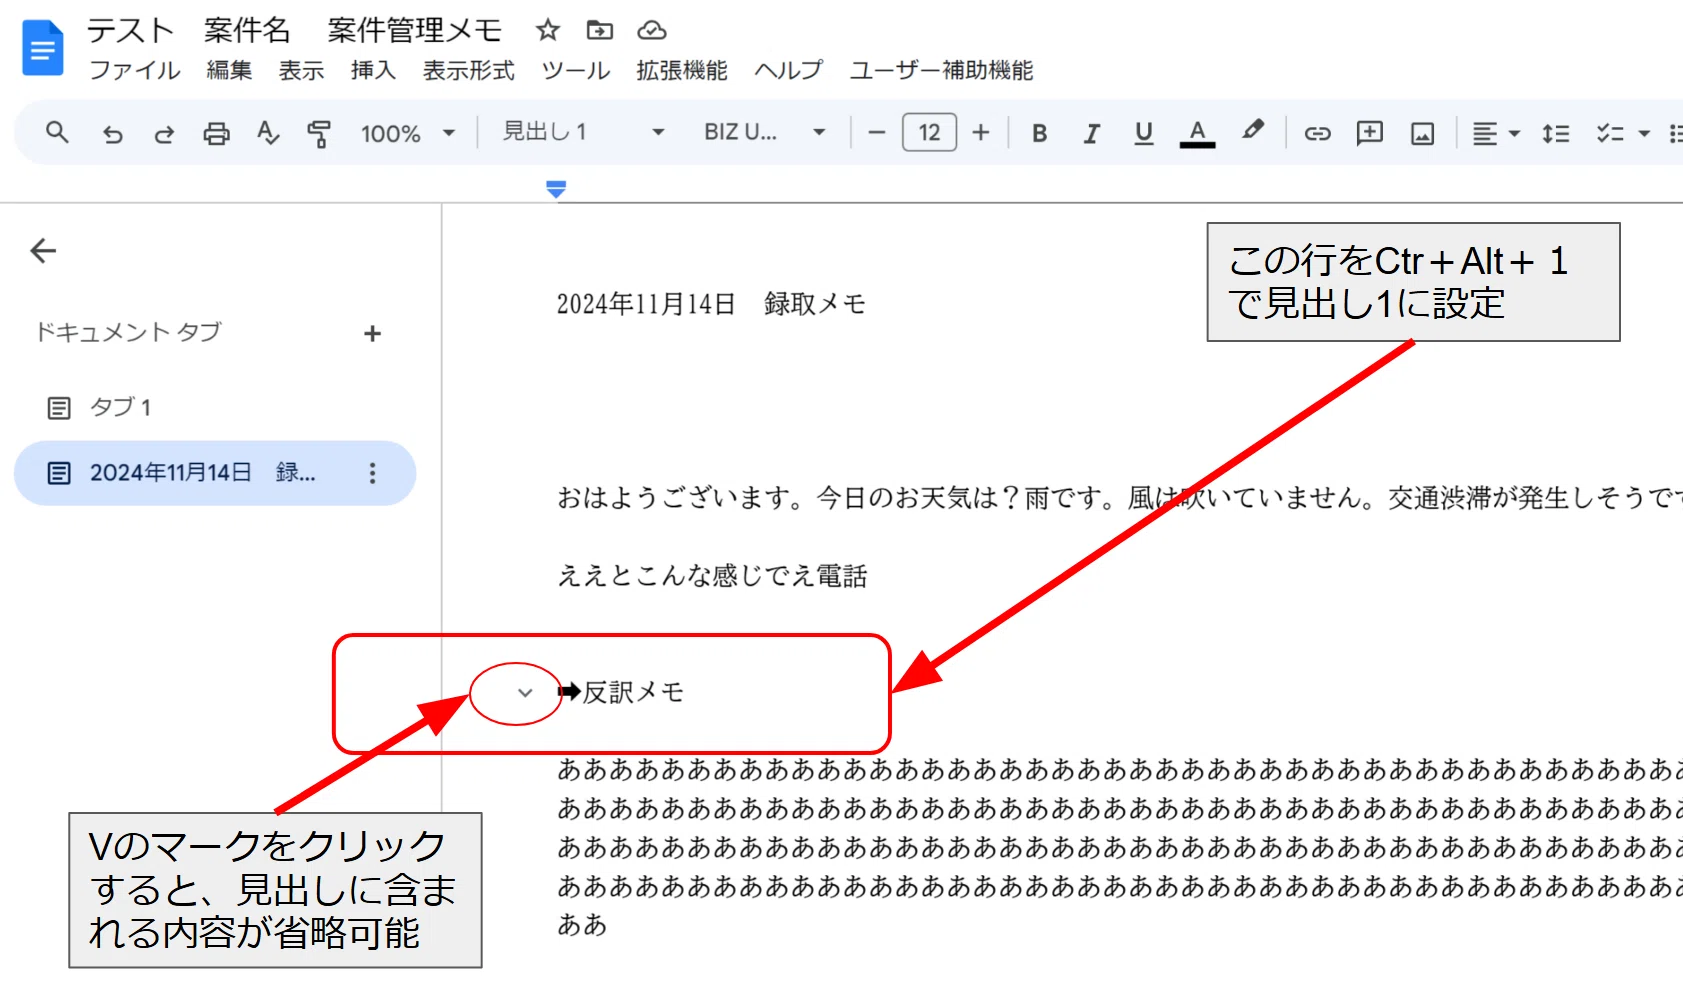Select the 2024年11月14日 録... tab
The height and width of the screenshot is (992, 1683).
point(214,473)
